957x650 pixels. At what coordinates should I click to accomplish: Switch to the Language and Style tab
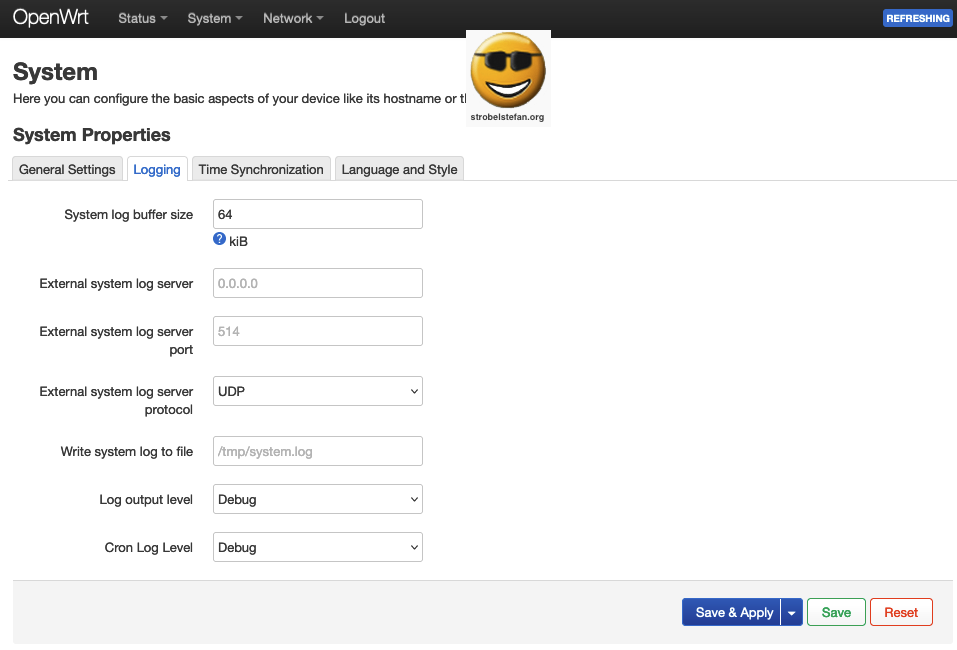[x=399, y=168]
